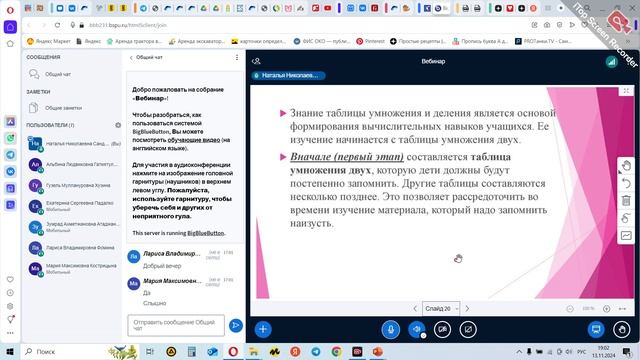The width and height of the screenshot is (640, 360).
Task: Open Opera sidebar settings gear
Action: click(x=10, y=306)
